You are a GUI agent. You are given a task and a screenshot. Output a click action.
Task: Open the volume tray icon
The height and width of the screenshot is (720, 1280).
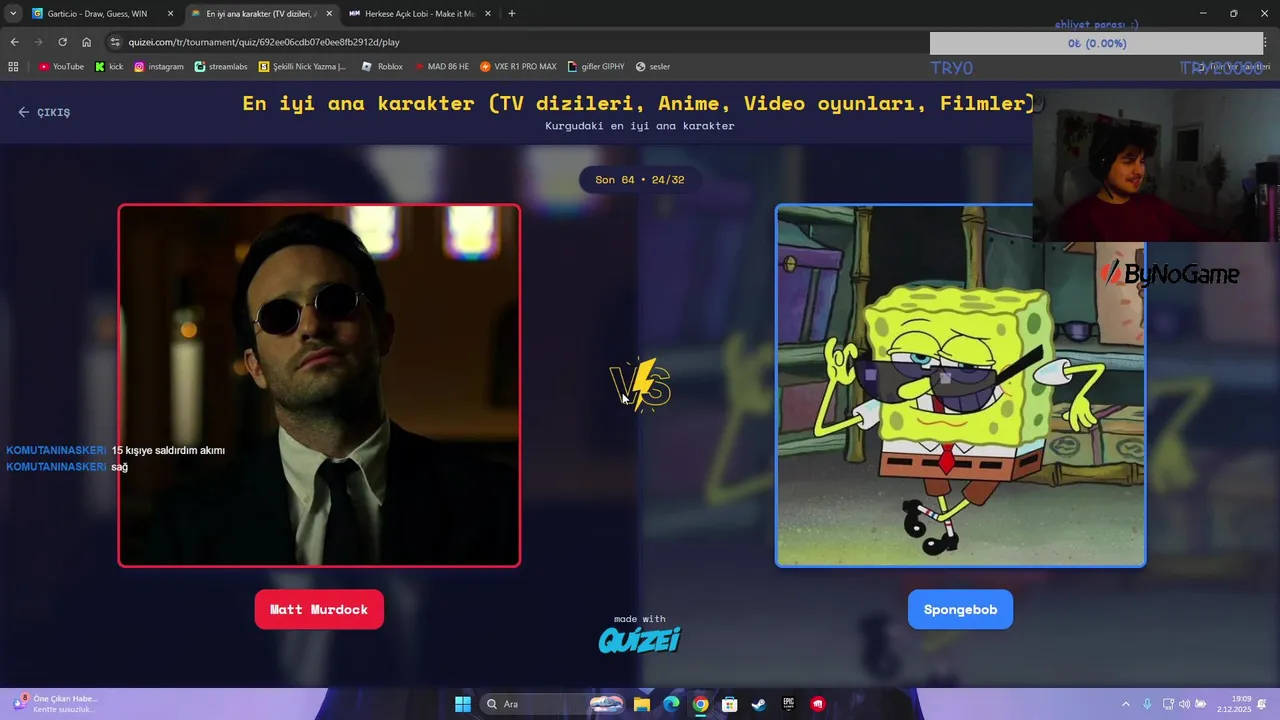click(x=1185, y=704)
